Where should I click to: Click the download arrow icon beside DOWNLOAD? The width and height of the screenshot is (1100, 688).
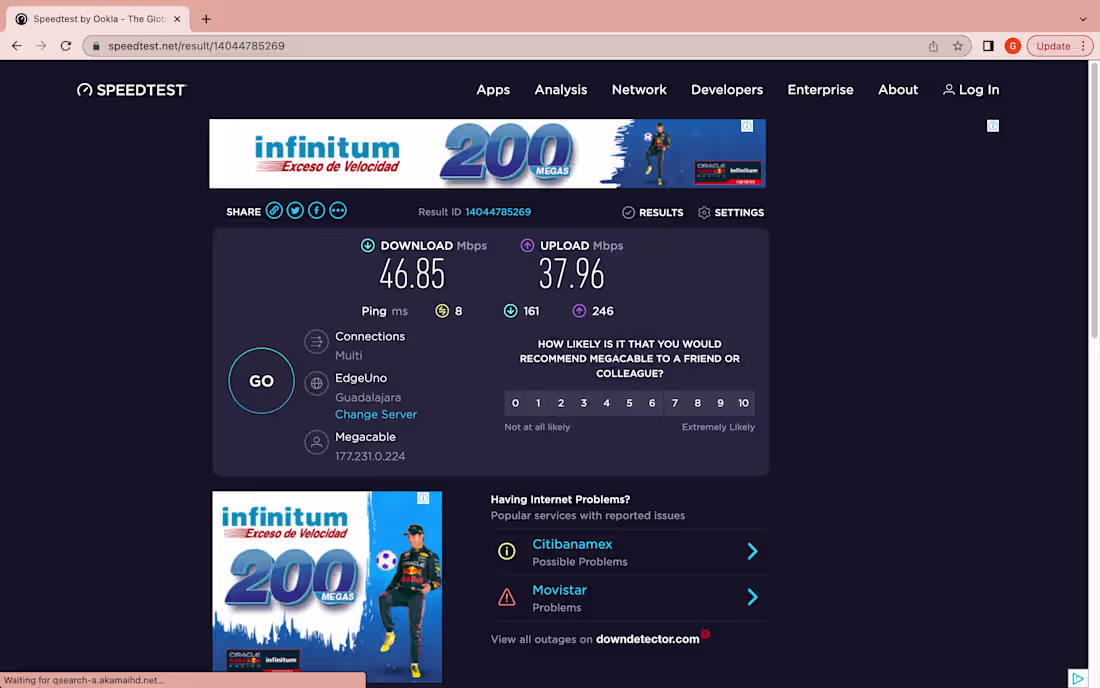368,245
